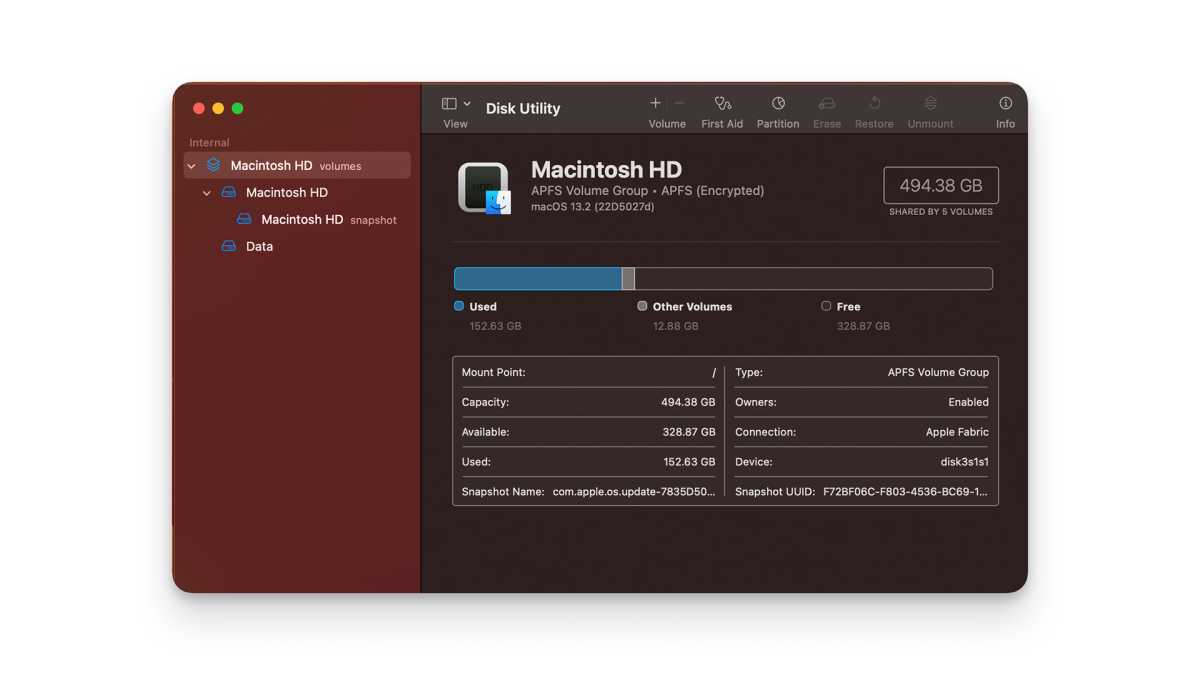
Task: Add a volume with the plus icon
Action: 655,103
